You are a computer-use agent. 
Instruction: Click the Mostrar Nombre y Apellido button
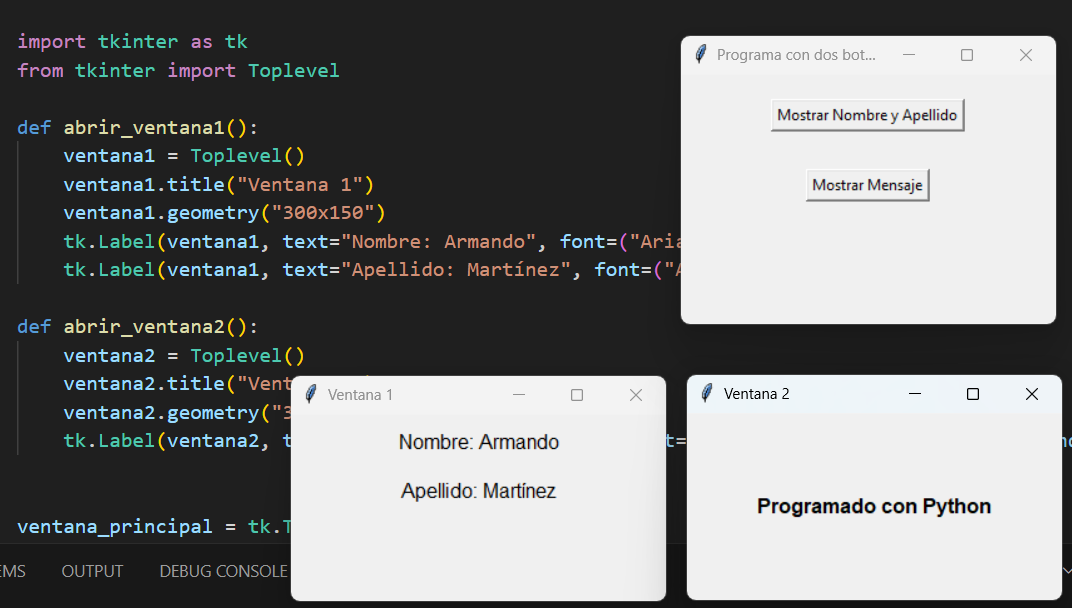(867, 115)
